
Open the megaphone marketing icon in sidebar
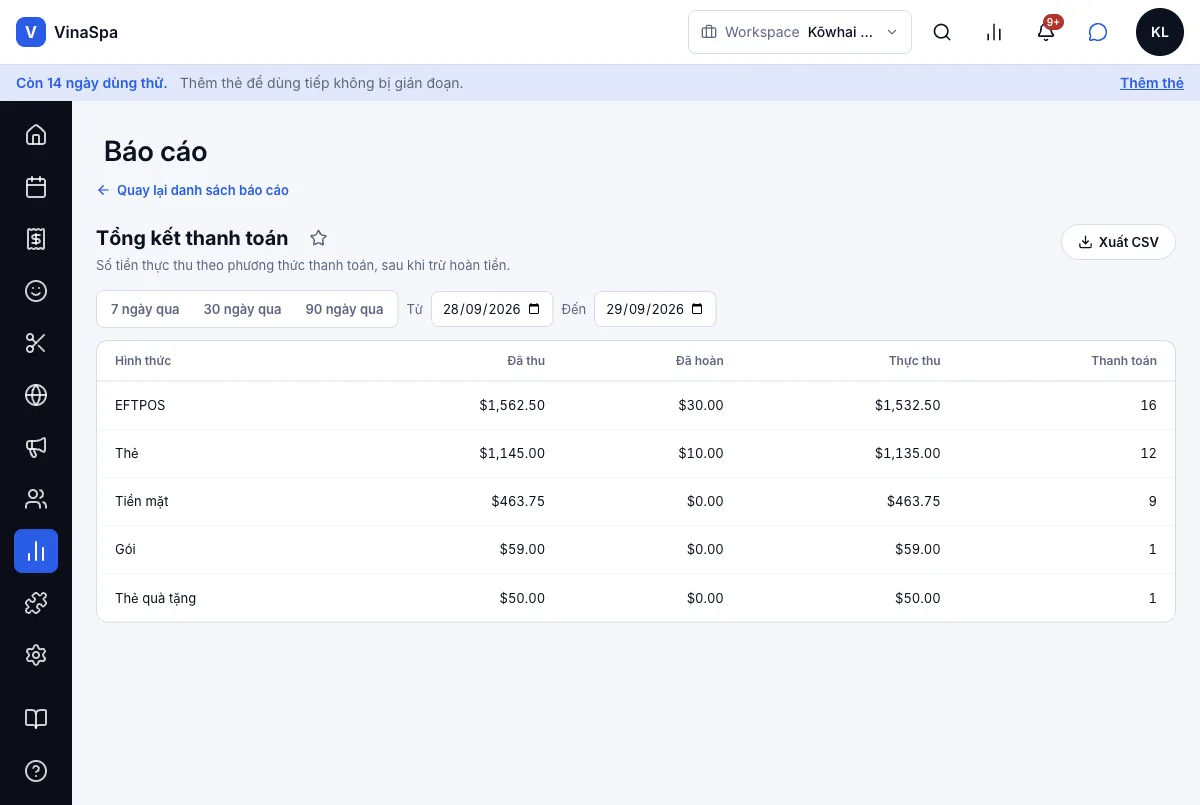point(36,447)
